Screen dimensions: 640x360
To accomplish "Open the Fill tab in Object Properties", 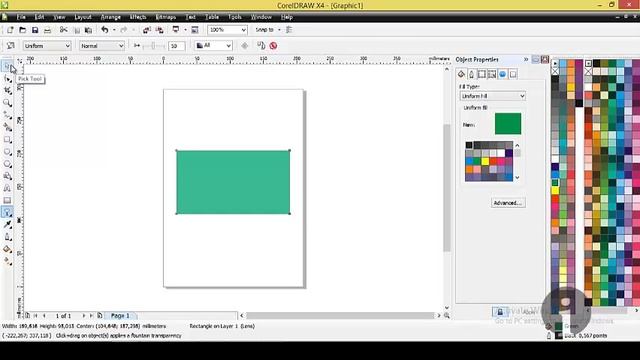I will tap(461, 74).
